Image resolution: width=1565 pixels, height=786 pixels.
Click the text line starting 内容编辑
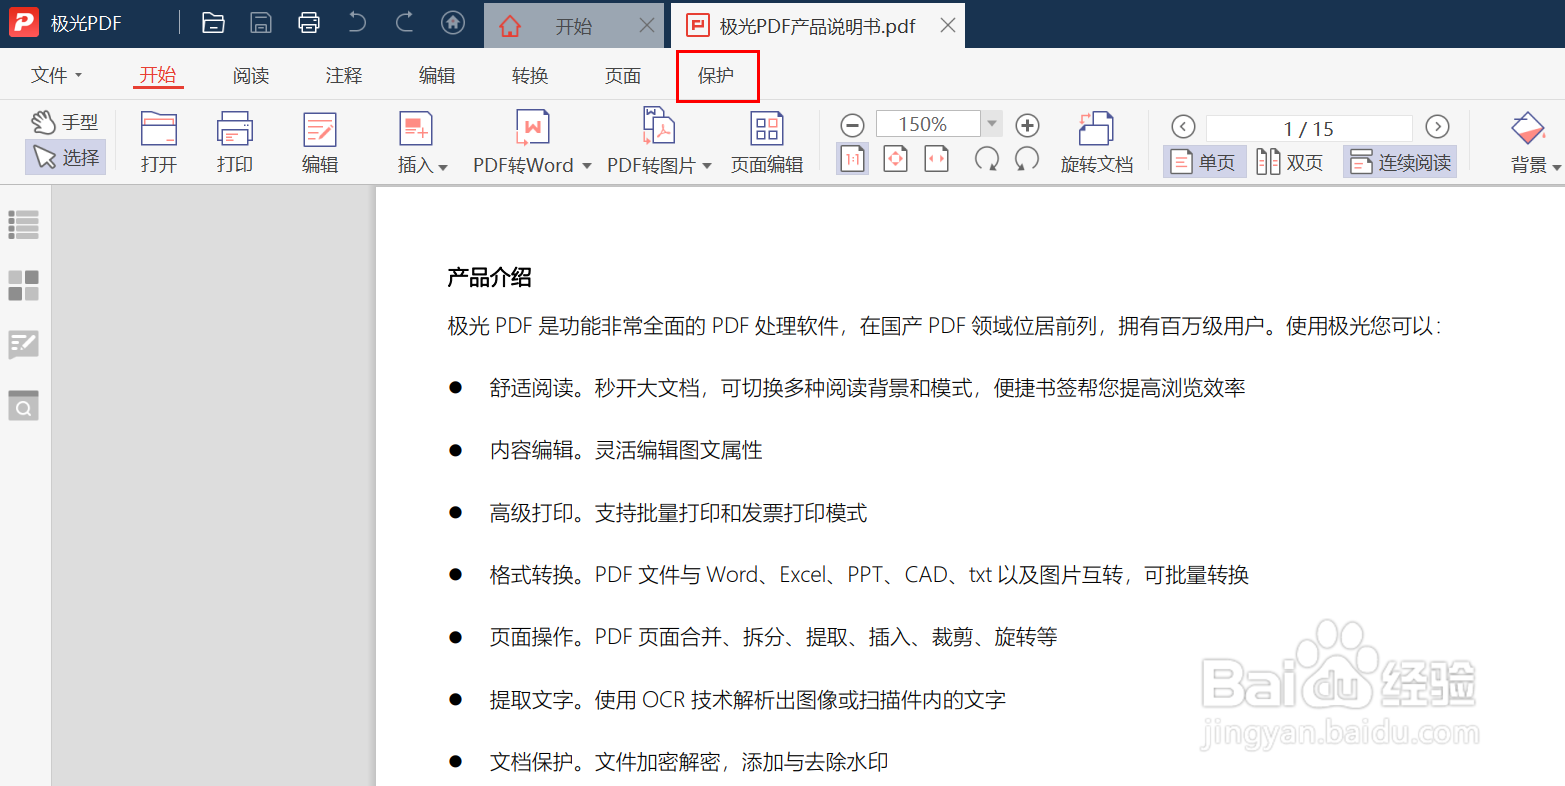626,451
